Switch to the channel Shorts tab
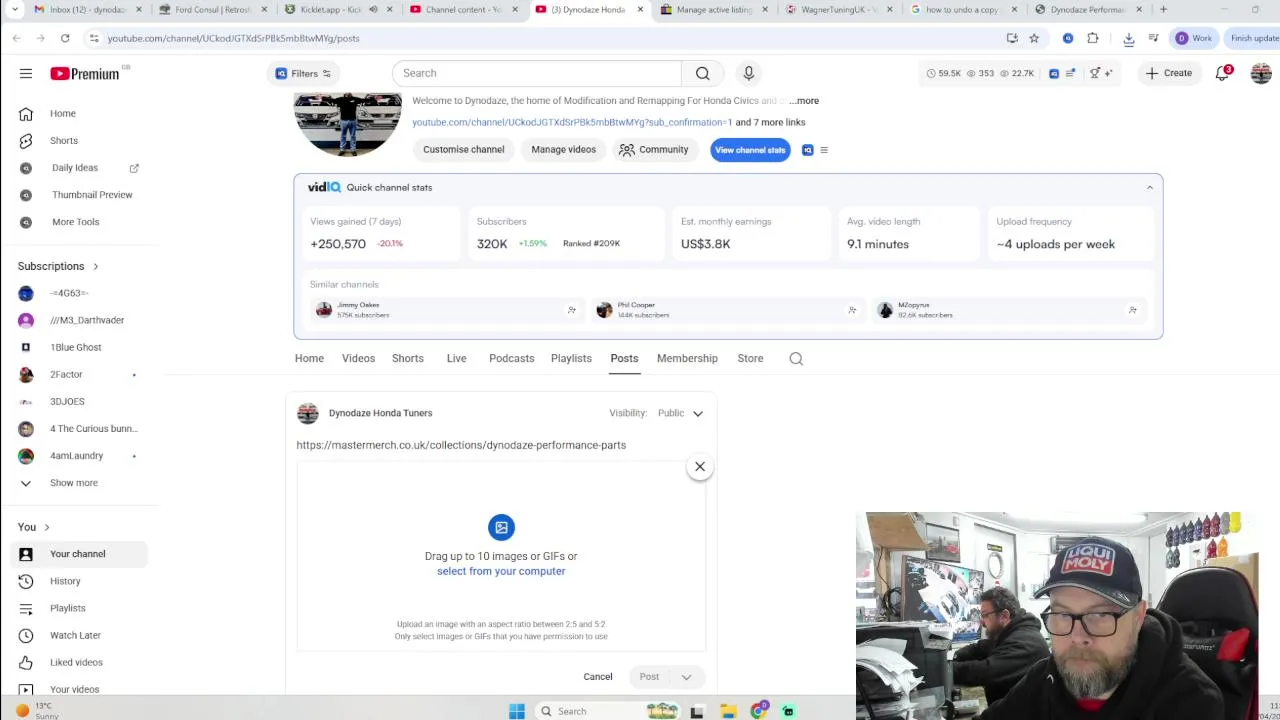1280x720 pixels. [x=408, y=358]
